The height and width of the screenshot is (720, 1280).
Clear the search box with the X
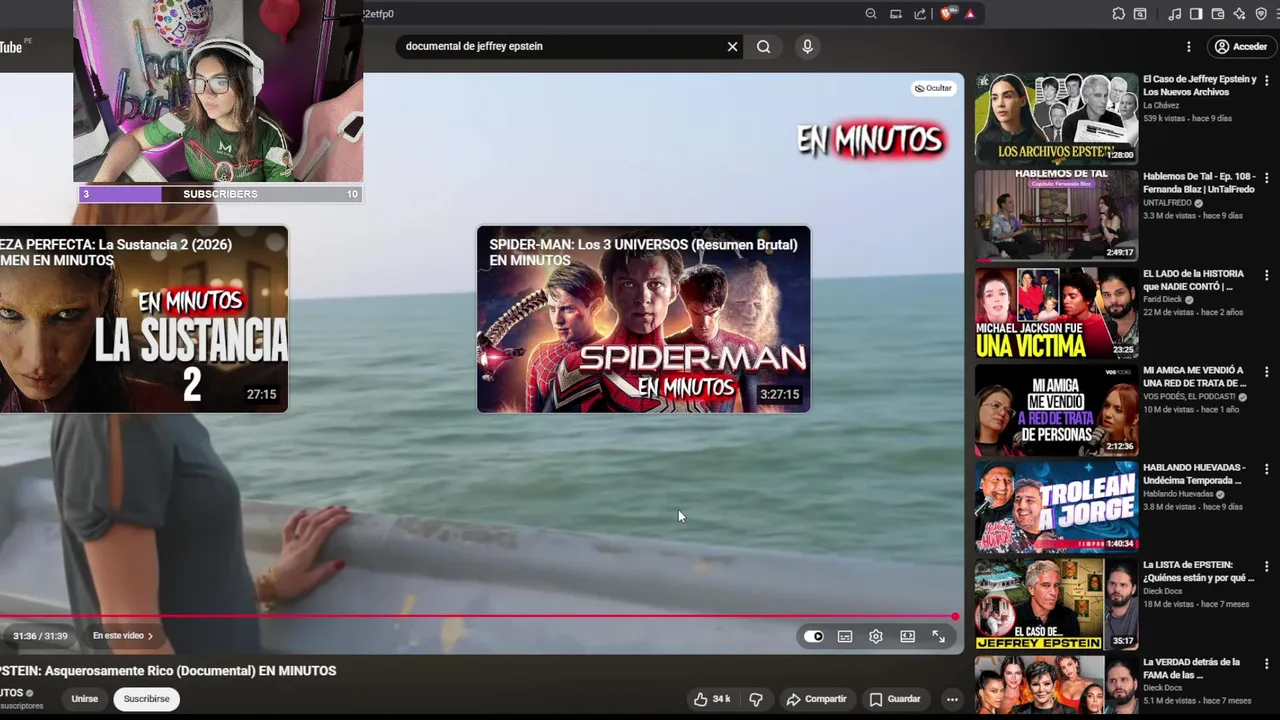732,47
